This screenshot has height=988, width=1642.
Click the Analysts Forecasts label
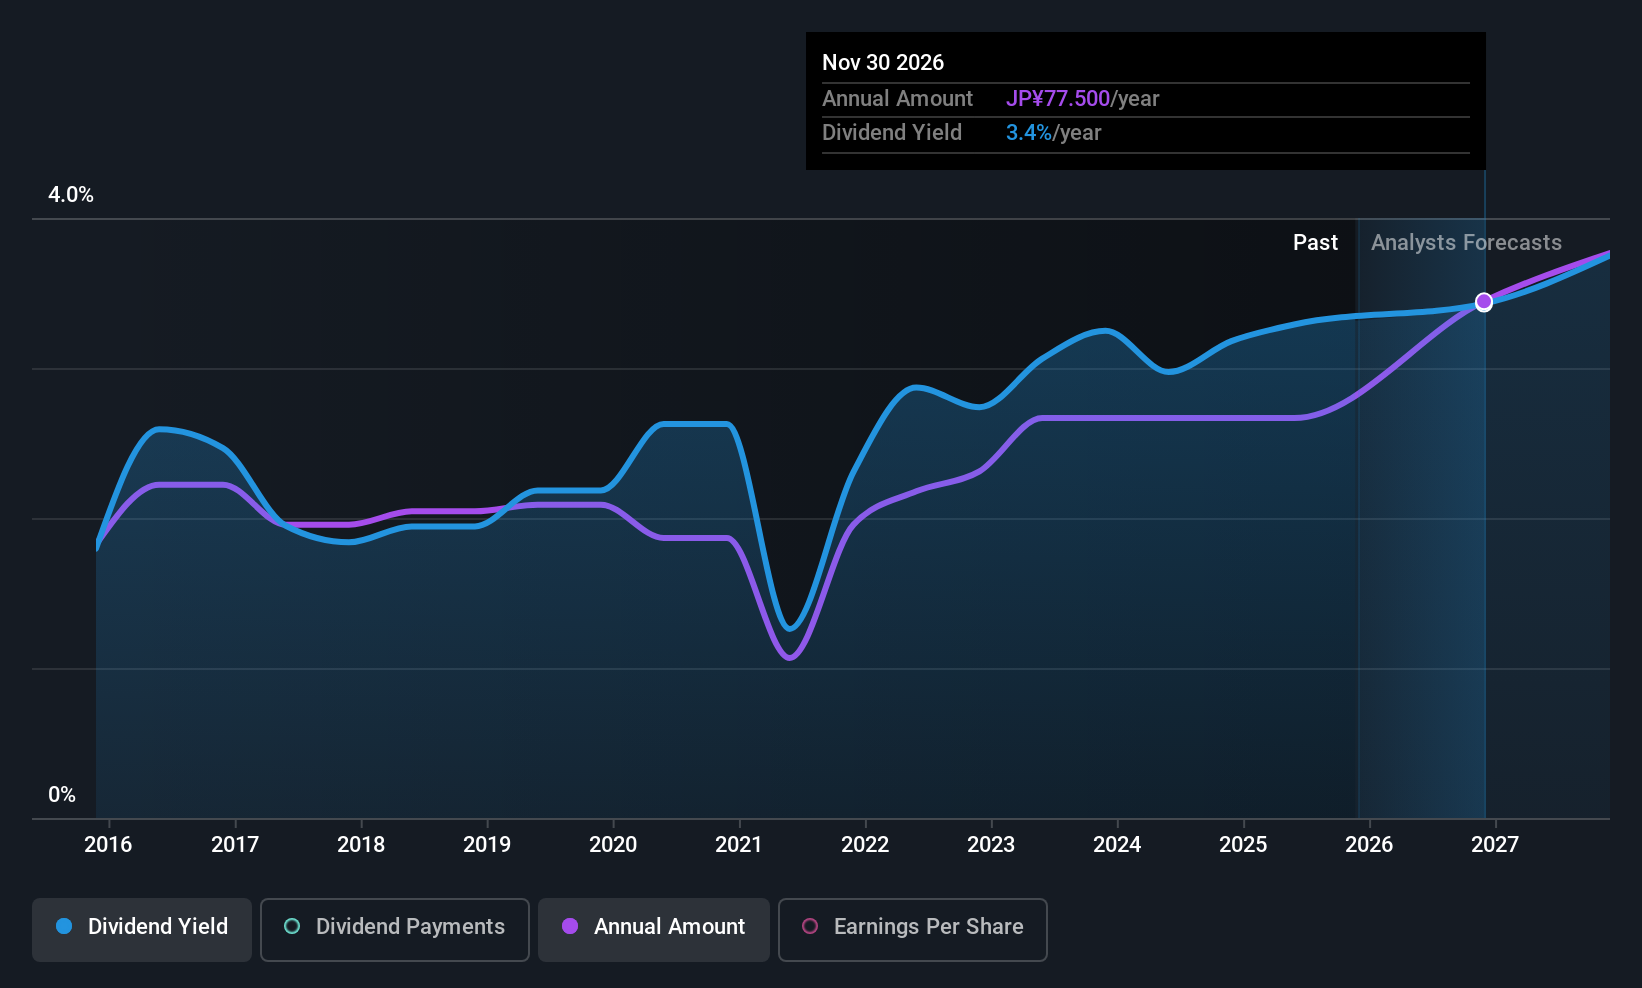tap(1466, 243)
